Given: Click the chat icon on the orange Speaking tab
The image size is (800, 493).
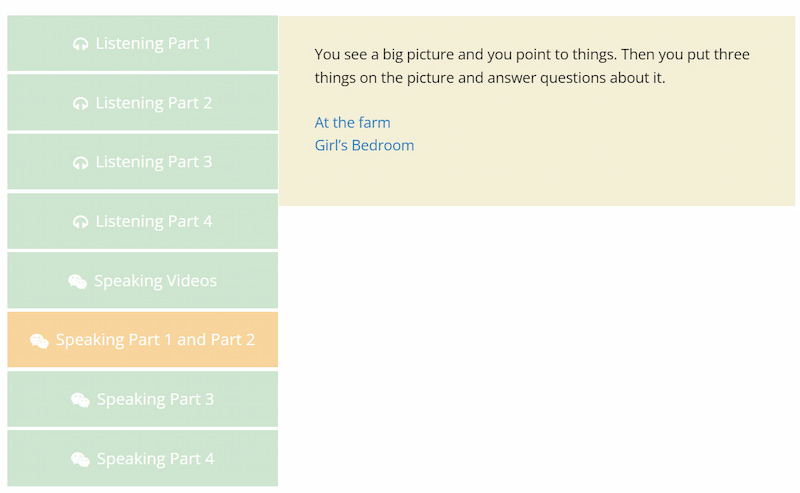Looking at the screenshot, I should (39, 341).
